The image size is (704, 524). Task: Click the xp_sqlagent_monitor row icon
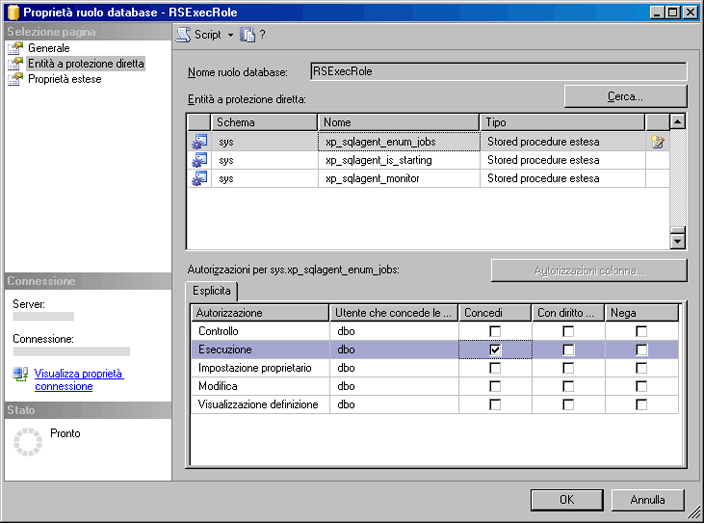tap(199, 178)
